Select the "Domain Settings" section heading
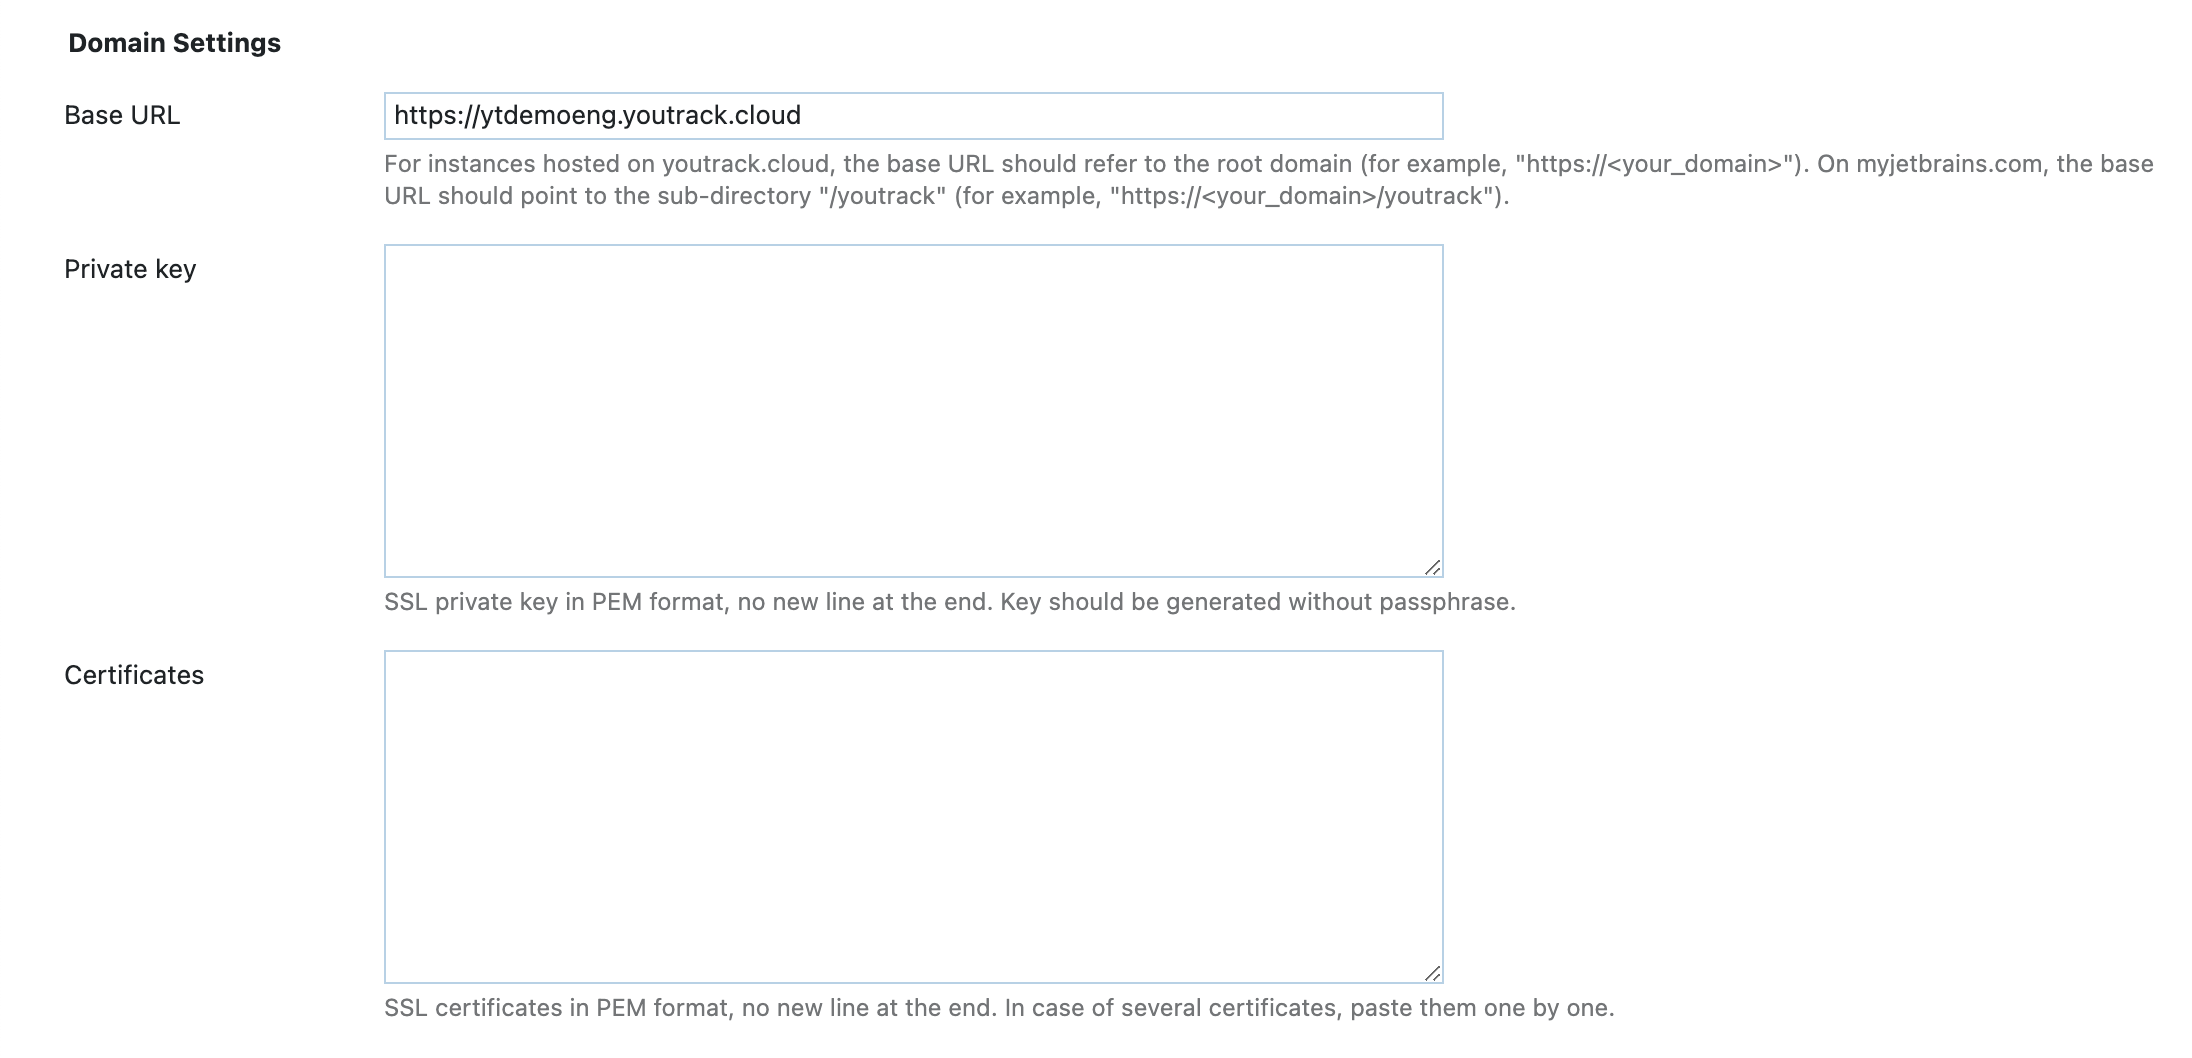This screenshot has height=1058, width=2192. point(174,44)
